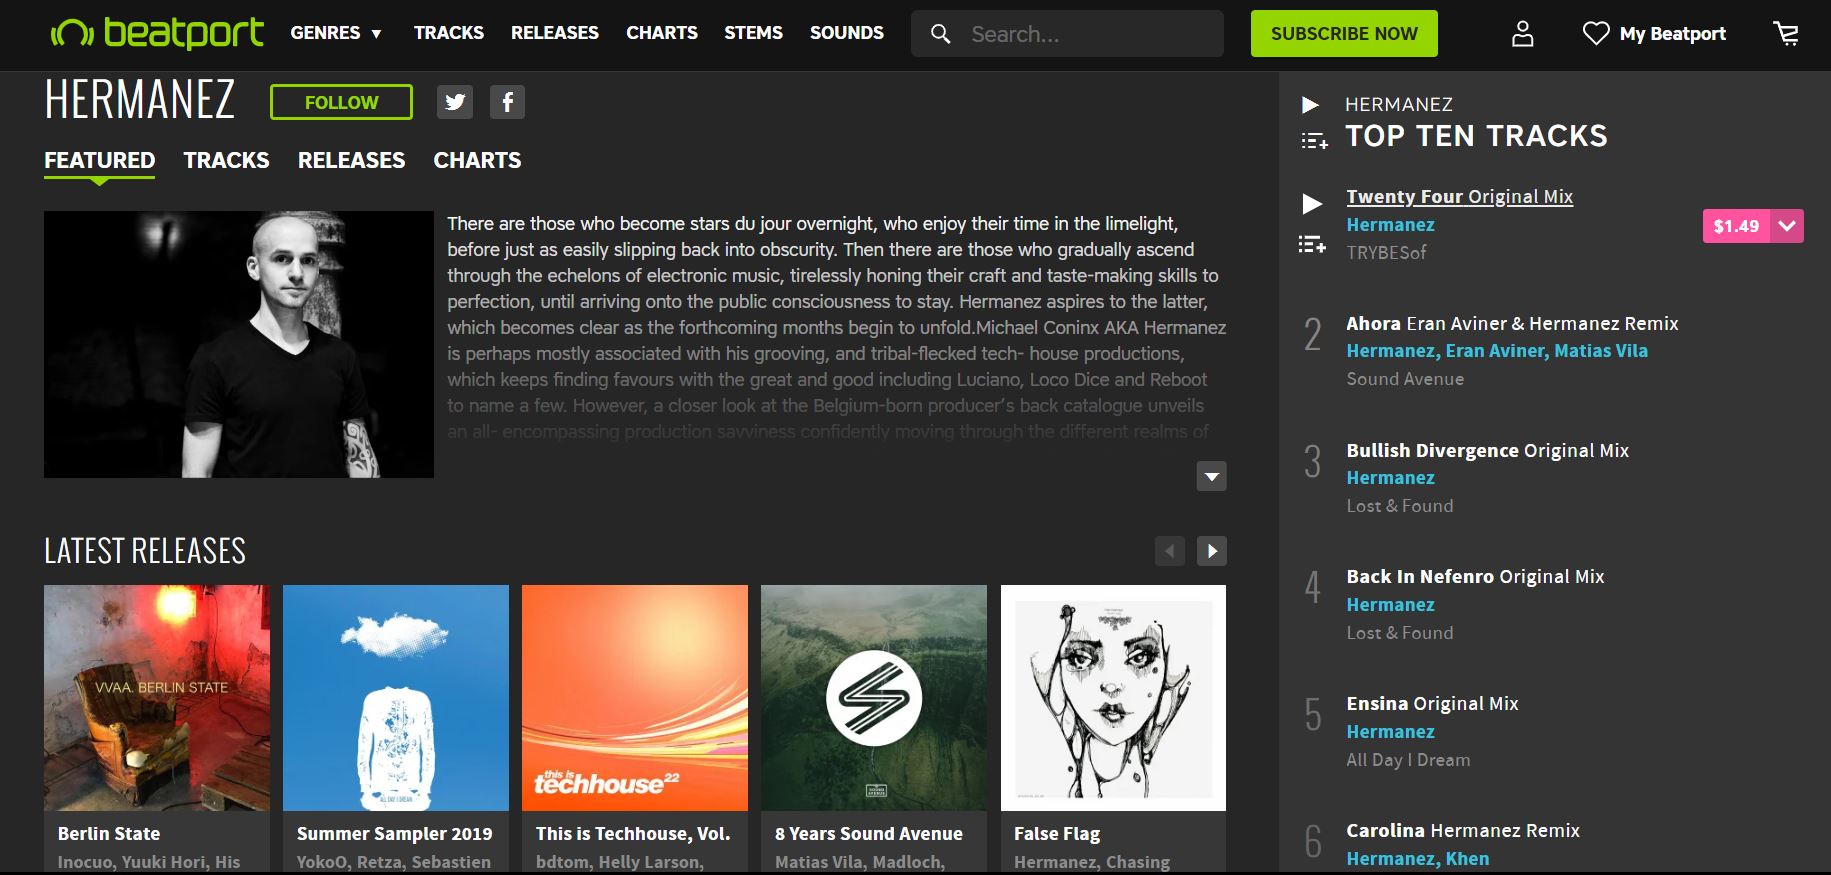Open This is Techhouse cover art
Image resolution: width=1831 pixels, height=875 pixels.
635,698
